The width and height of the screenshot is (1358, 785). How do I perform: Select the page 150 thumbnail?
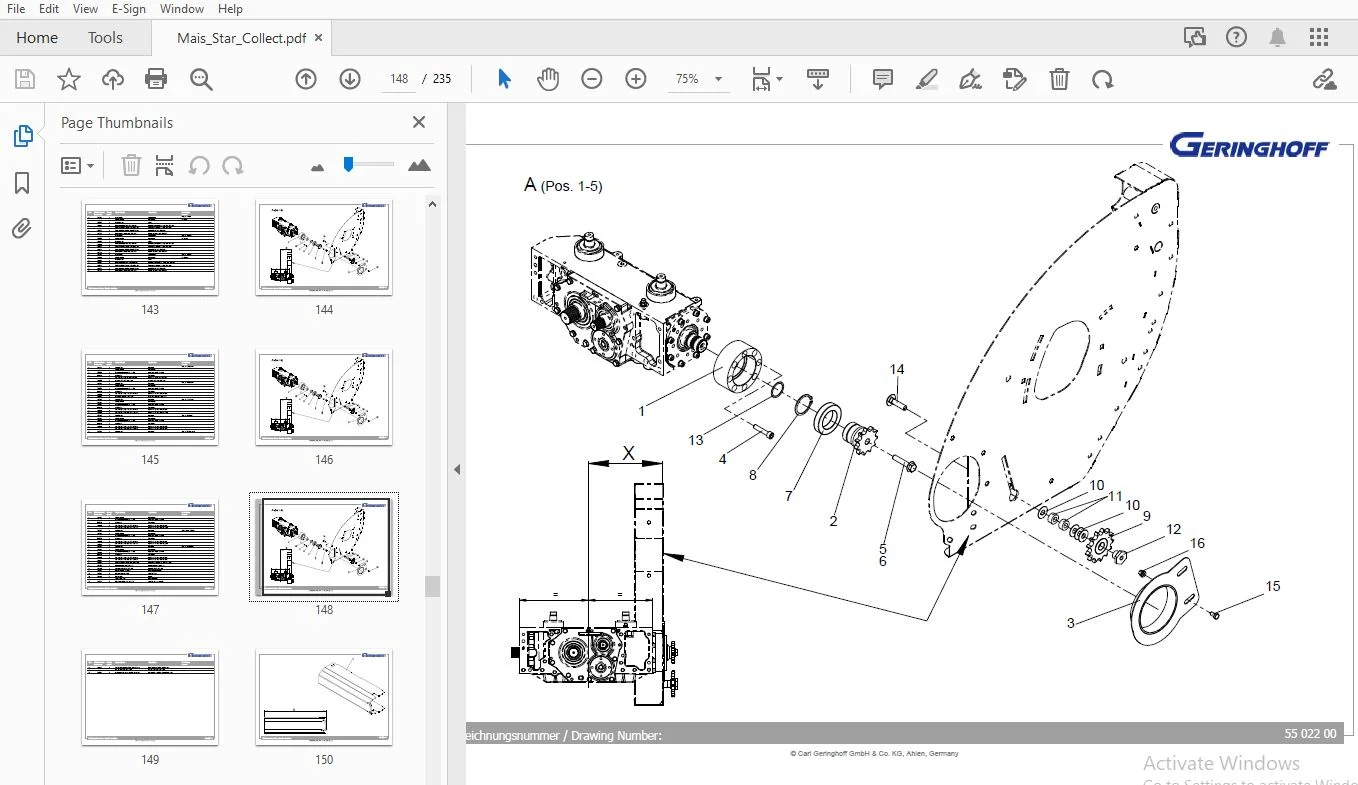click(324, 698)
